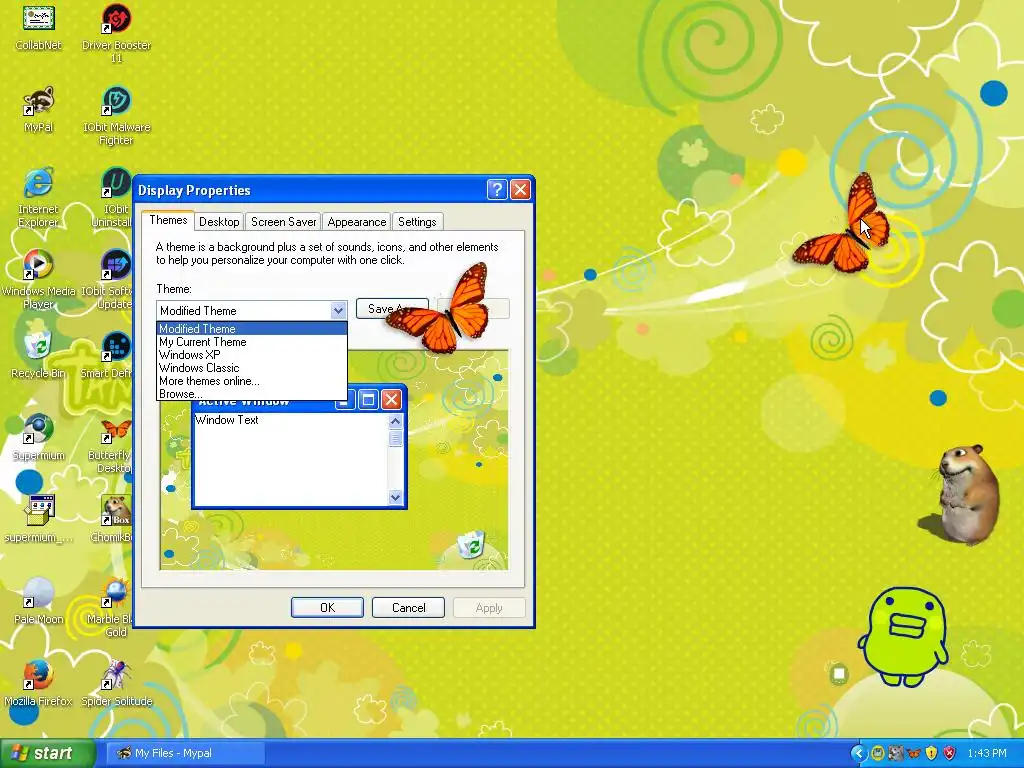
Task: Switch to the Settings tab
Action: 417,222
